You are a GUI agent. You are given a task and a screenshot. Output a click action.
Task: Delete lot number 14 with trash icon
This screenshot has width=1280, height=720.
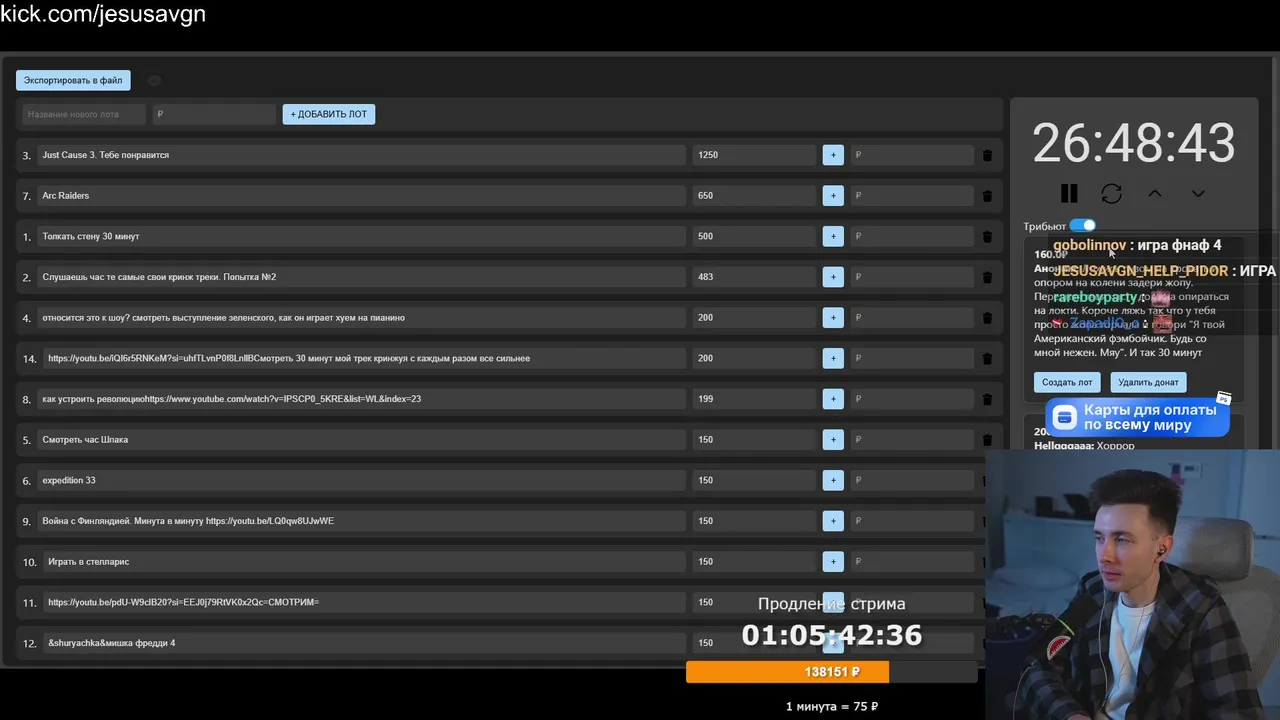[x=987, y=358]
